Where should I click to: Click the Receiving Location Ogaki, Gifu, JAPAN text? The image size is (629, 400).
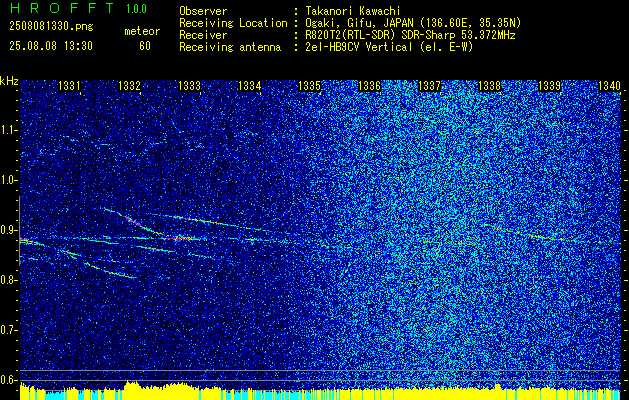[x=413, y=23]
